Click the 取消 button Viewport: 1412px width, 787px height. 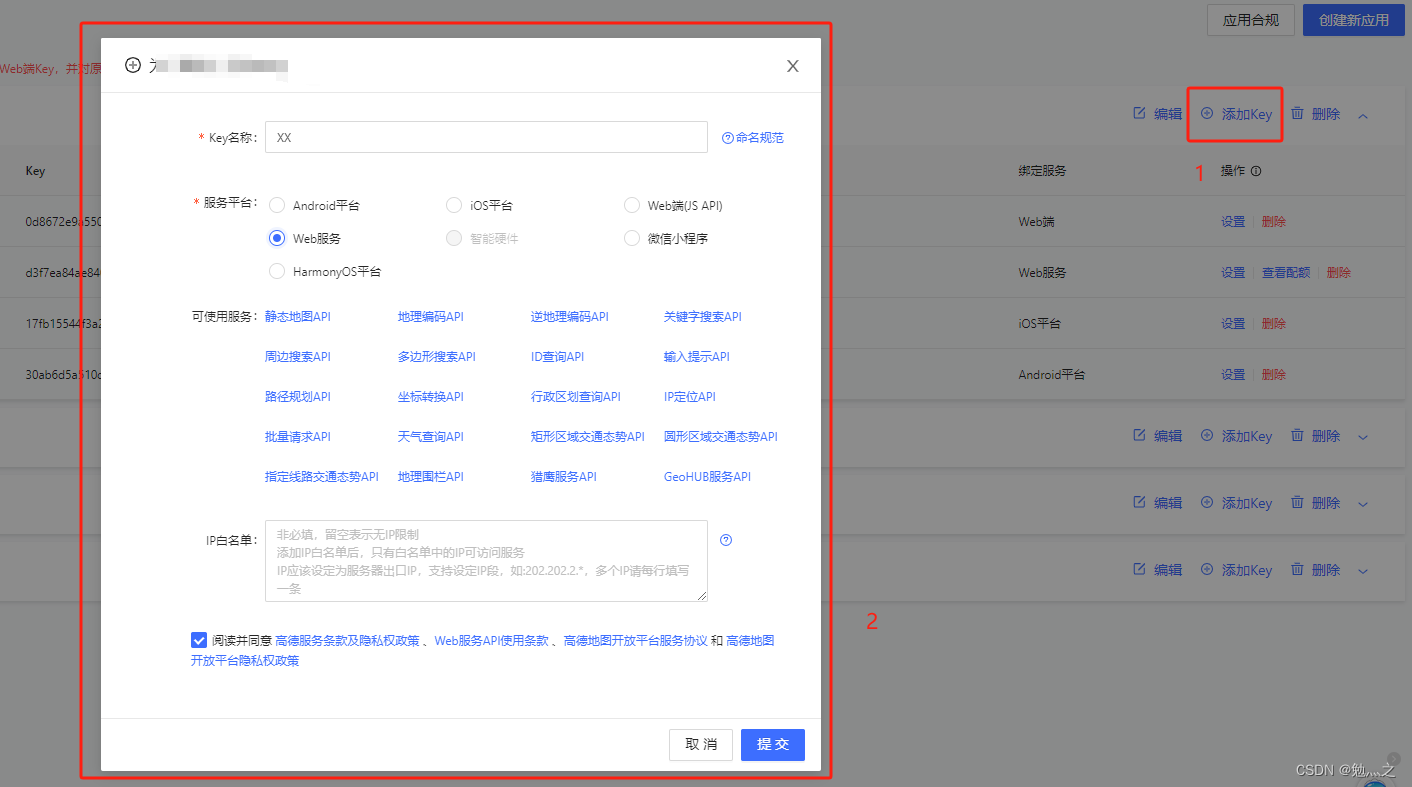[701, 745]
